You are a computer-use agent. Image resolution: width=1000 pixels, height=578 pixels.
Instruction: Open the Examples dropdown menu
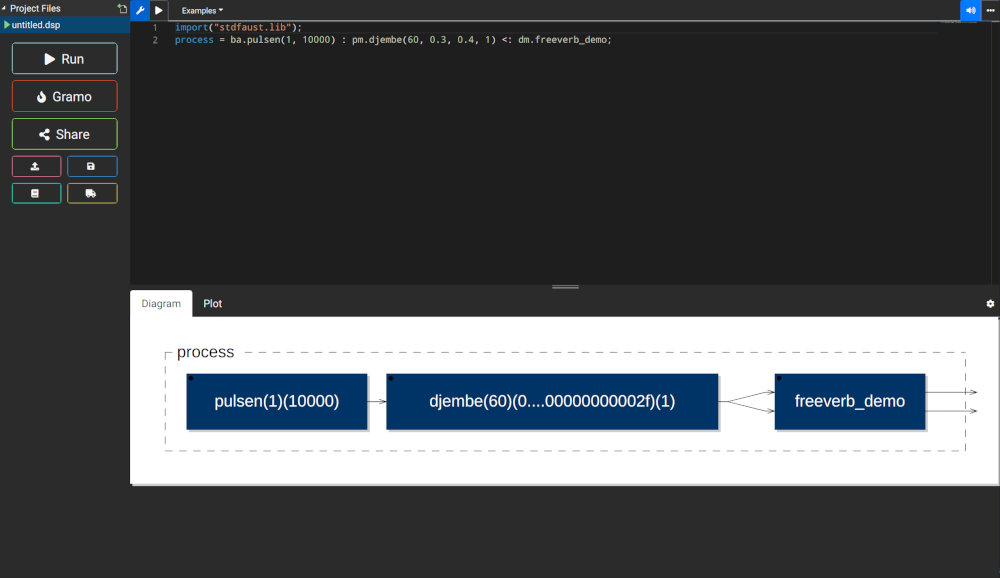pyautogui.click(x=202, y=10)
